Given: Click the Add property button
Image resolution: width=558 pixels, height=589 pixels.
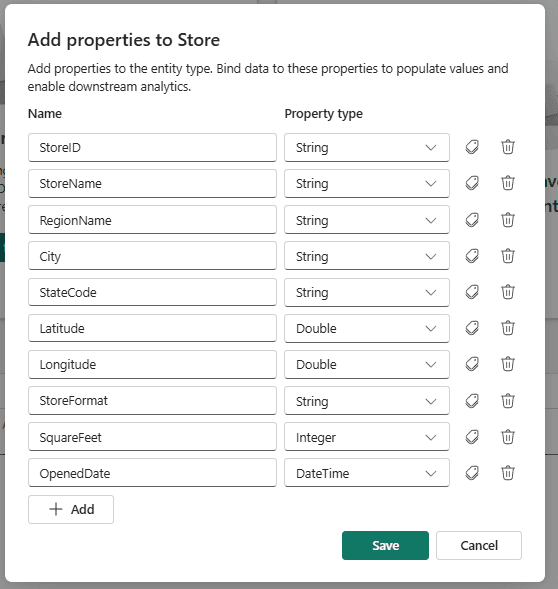Looking at the screenshot, I should 71,509.
